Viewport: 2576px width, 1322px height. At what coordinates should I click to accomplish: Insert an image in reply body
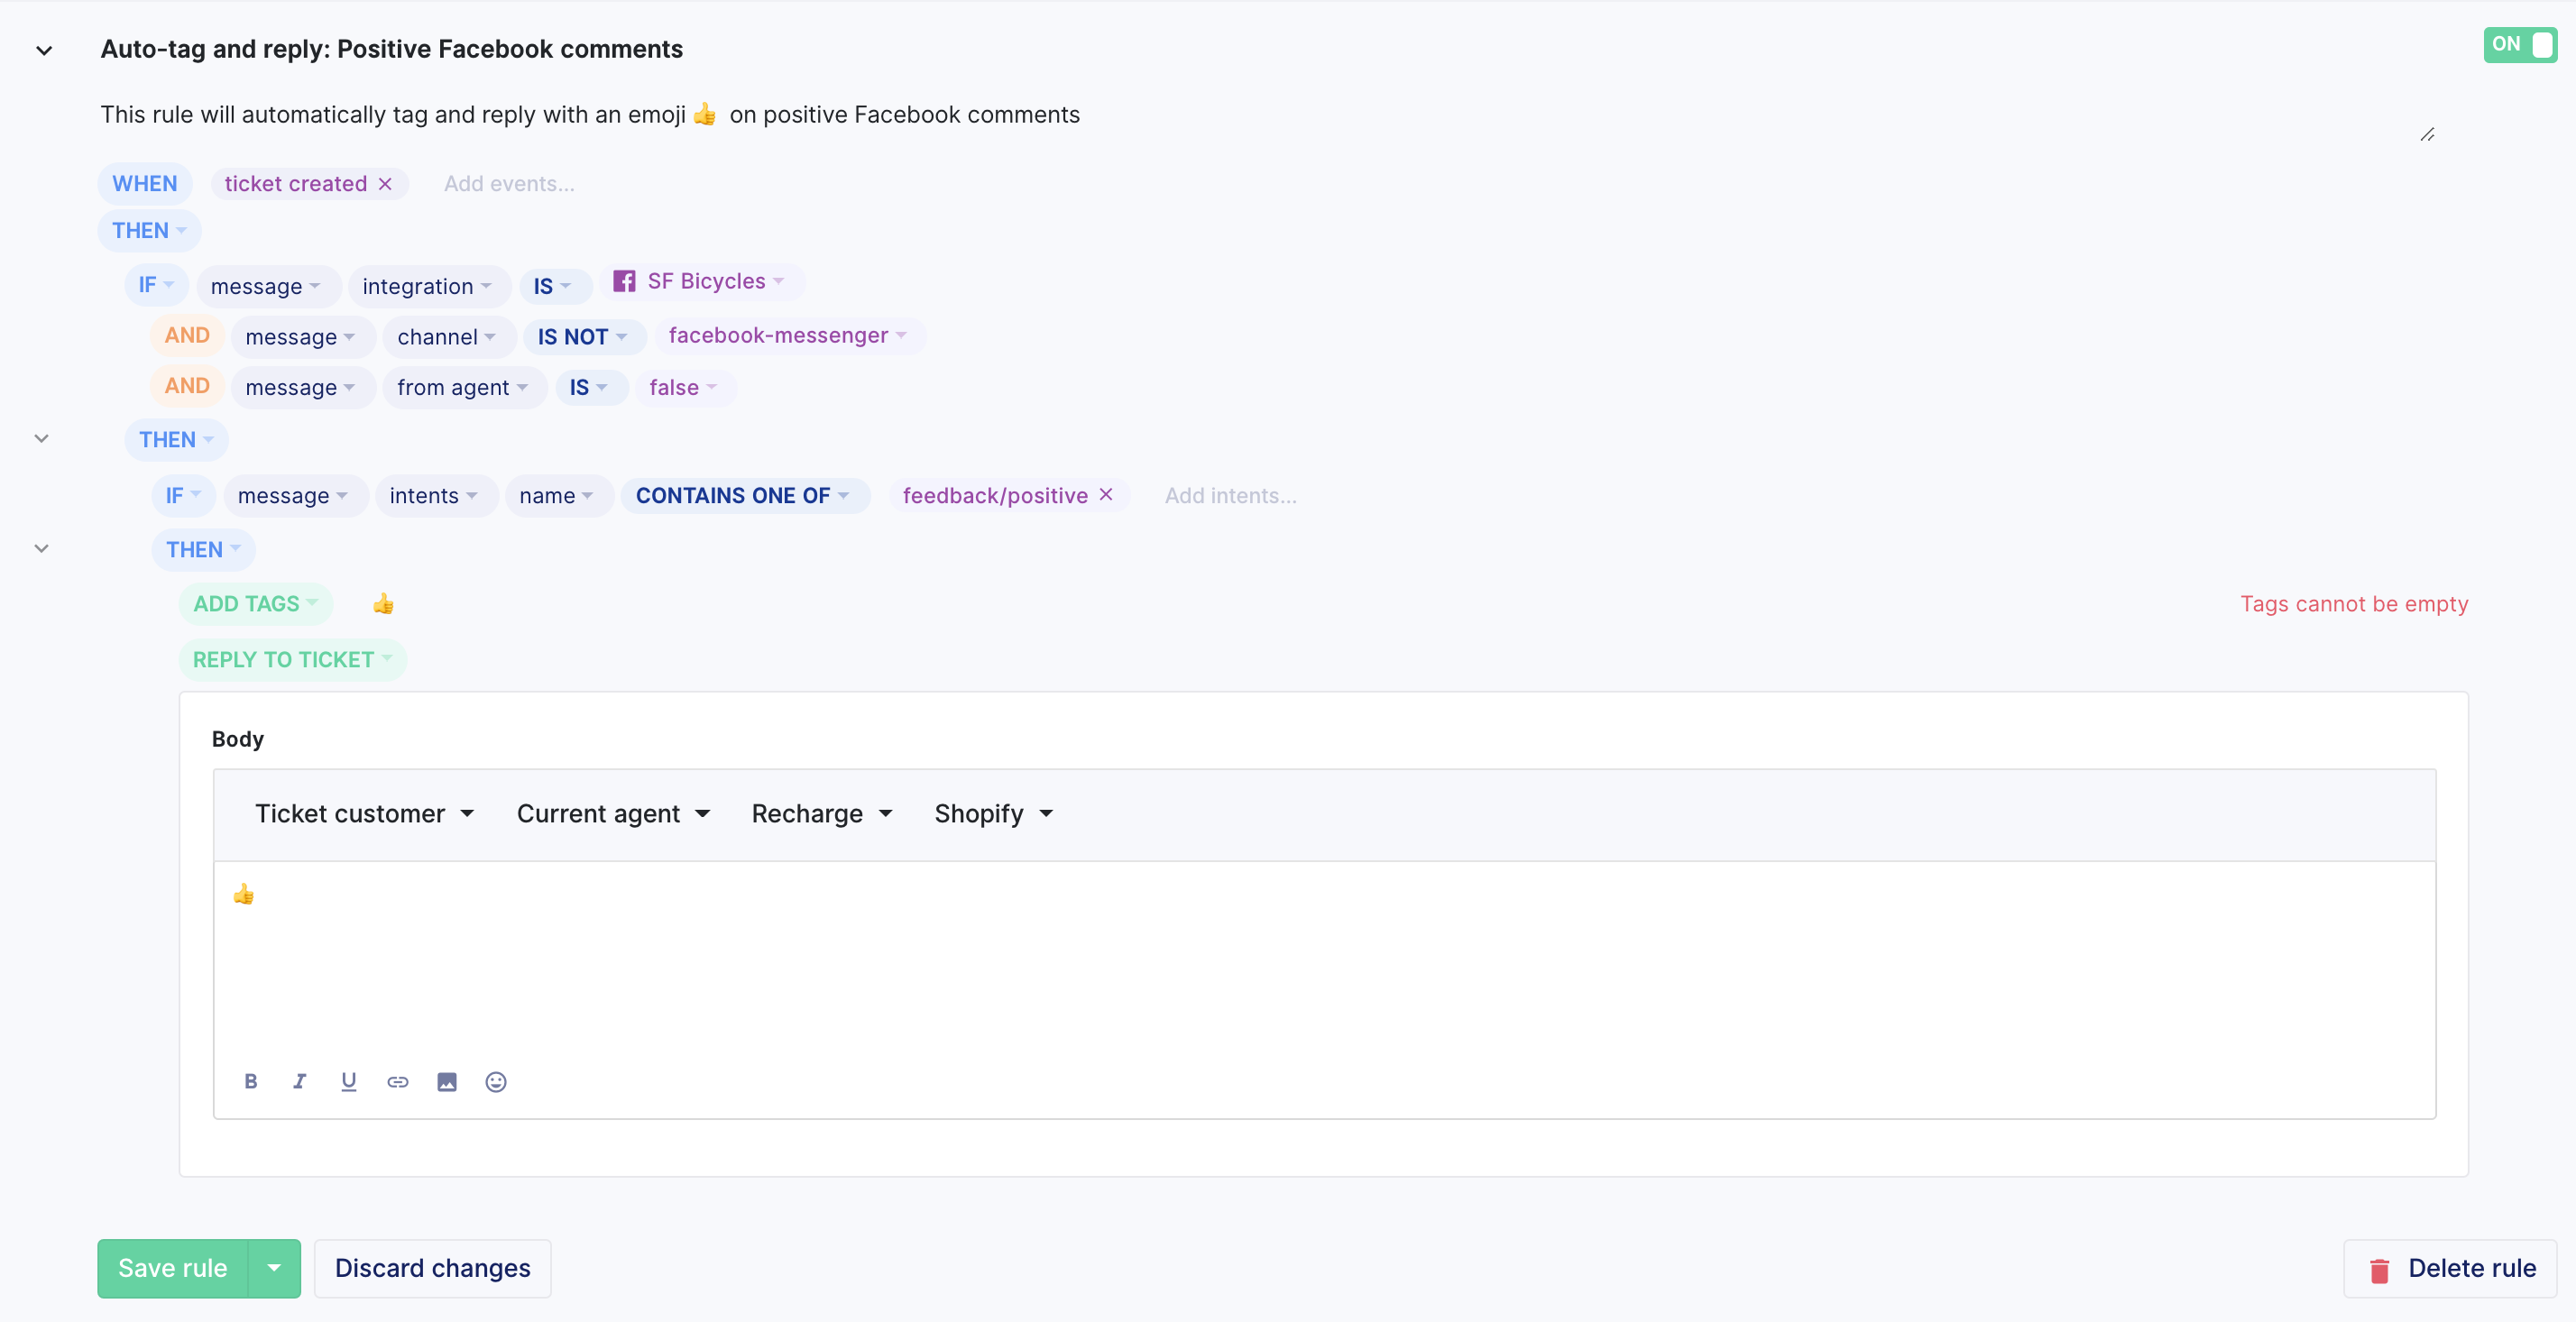pyautogui.click(x=447, y=1082)
